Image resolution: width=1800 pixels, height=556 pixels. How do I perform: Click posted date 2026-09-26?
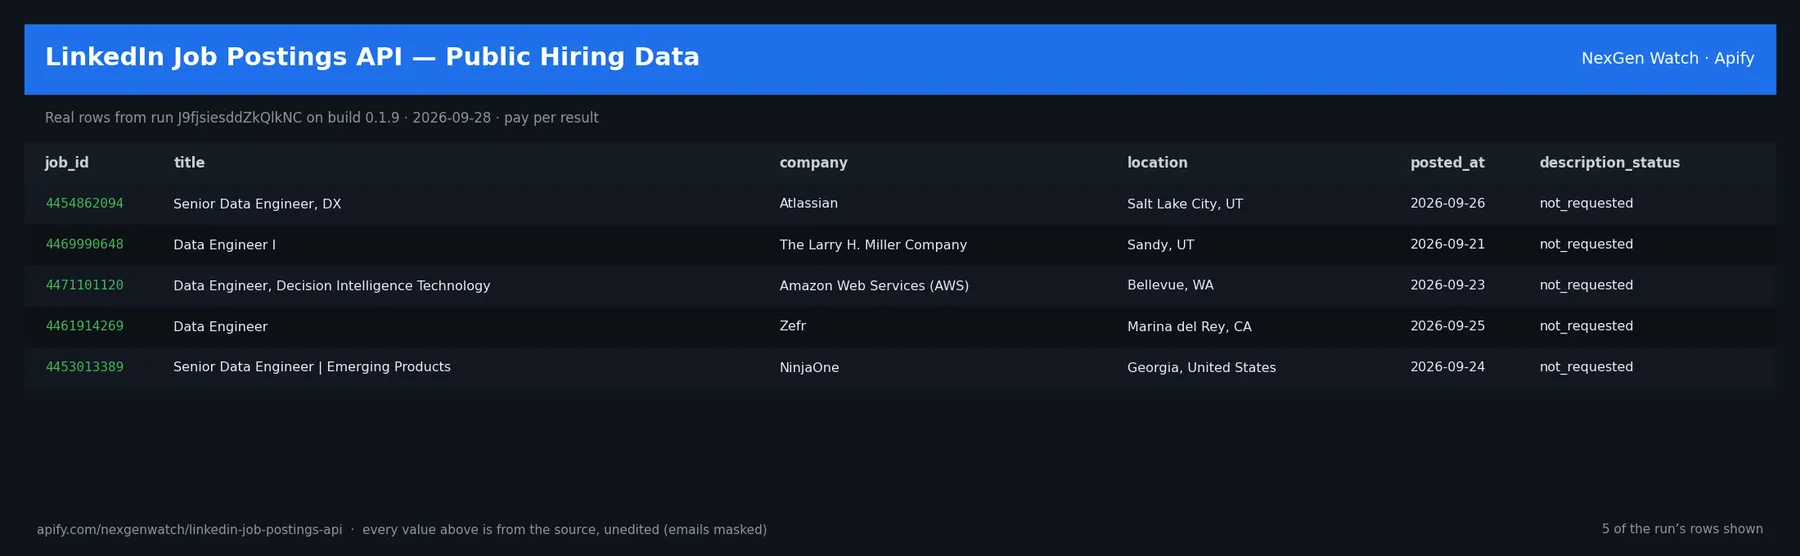click(x=1447, y=203)
